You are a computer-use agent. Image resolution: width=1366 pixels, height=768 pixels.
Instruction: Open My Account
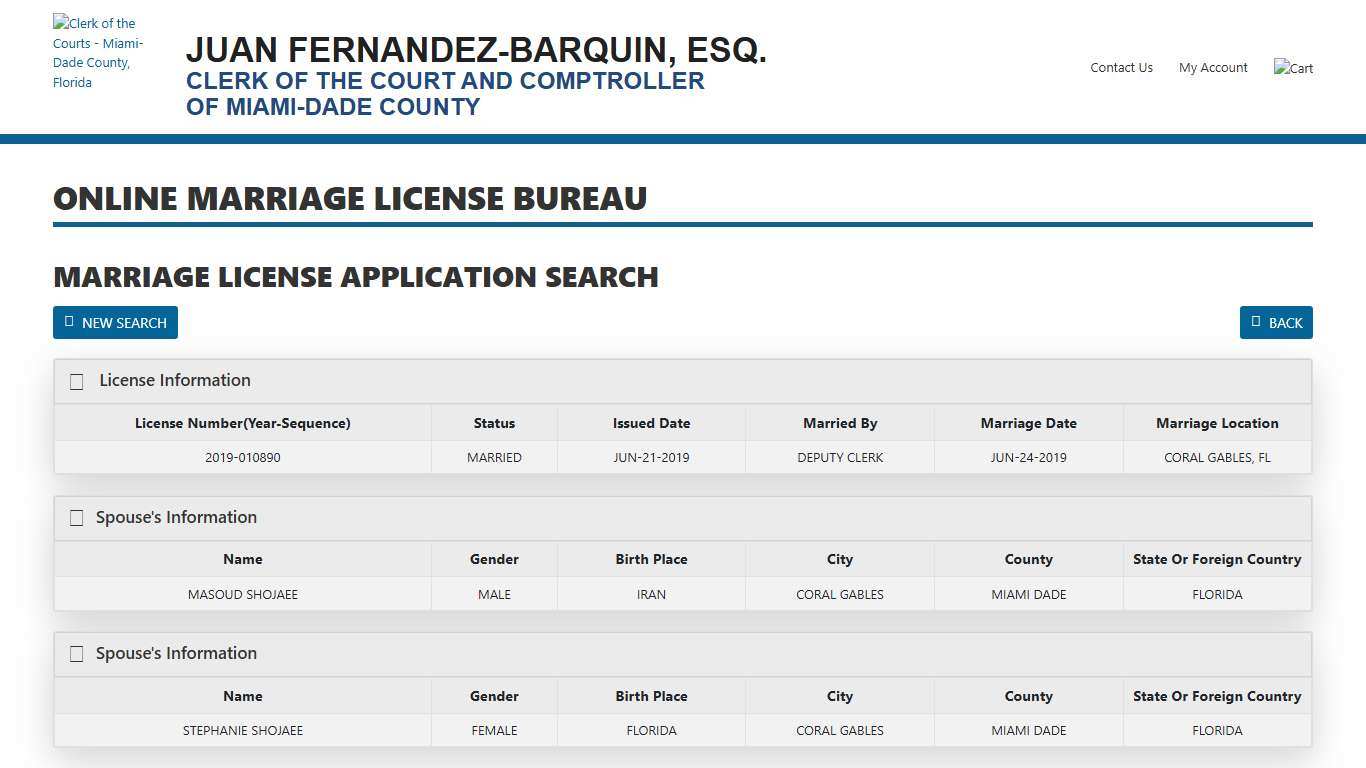[x=1213, y=67]
